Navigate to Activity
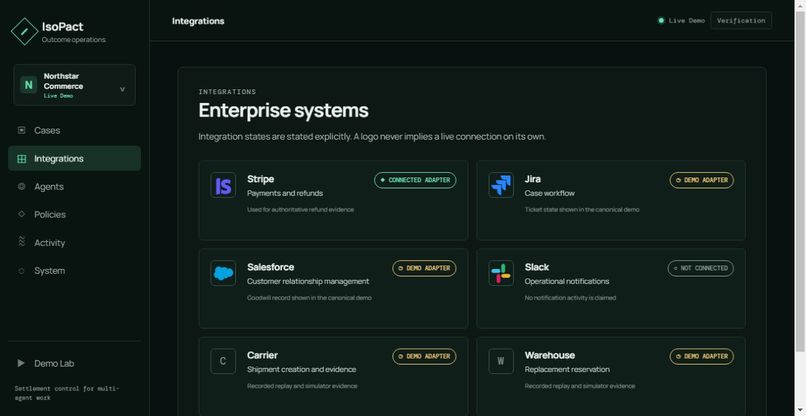 click(x=75, y=243)
